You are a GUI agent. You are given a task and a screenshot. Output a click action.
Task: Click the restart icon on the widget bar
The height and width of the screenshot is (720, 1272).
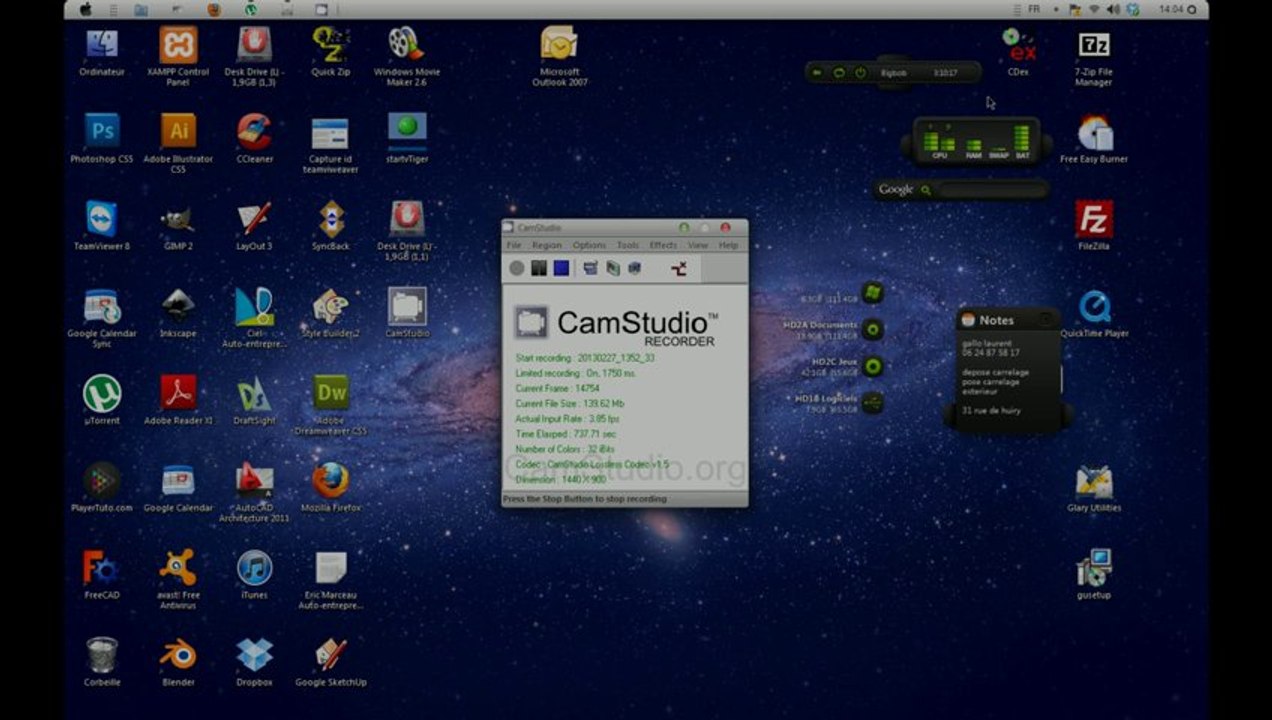click(x=838, y=73)
